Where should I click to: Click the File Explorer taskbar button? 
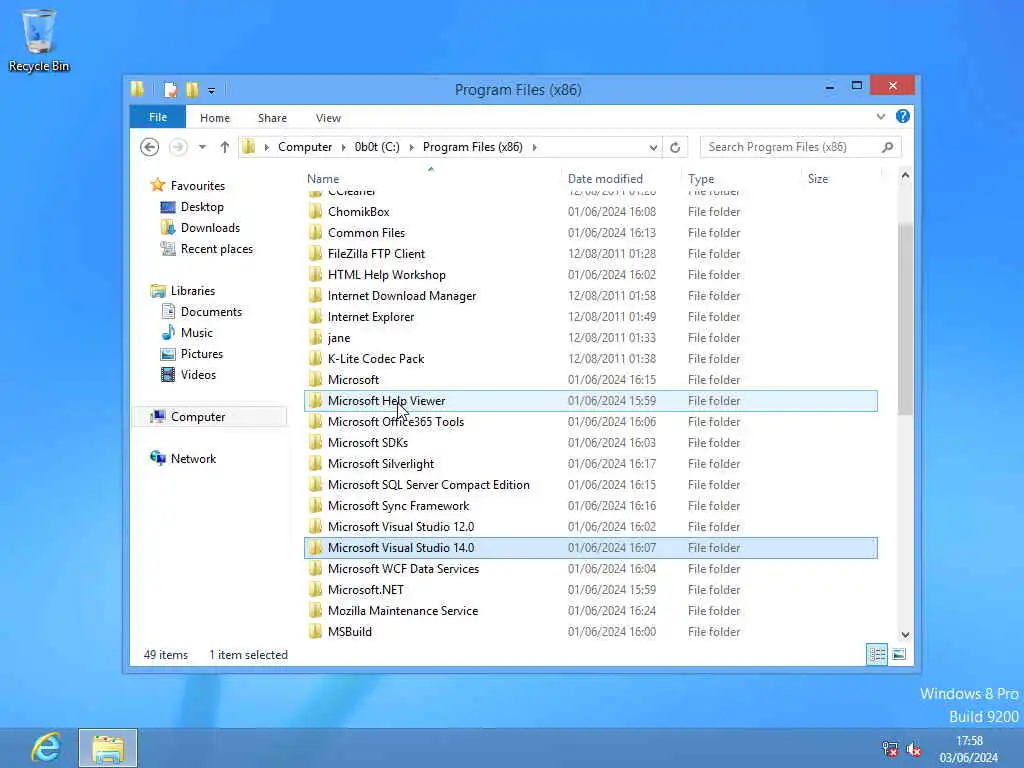pyautogui.click(x=108, y=748)
